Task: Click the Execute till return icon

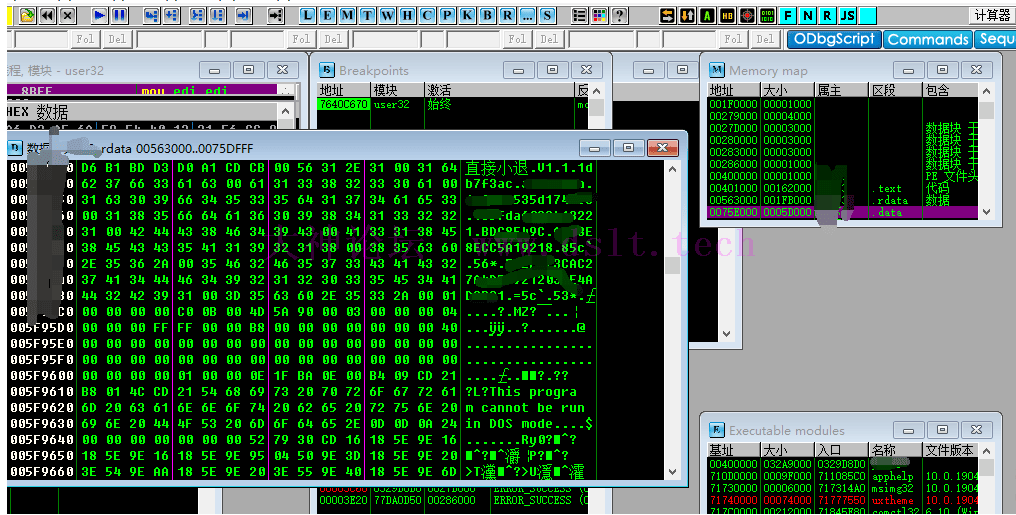Action: point(243,15)
